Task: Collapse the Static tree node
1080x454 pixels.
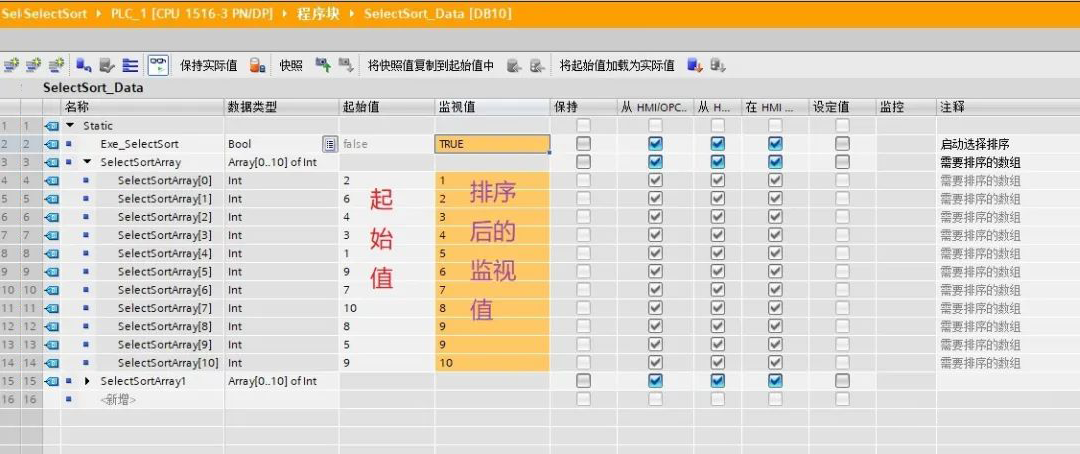Action: [x=70, y=126]
